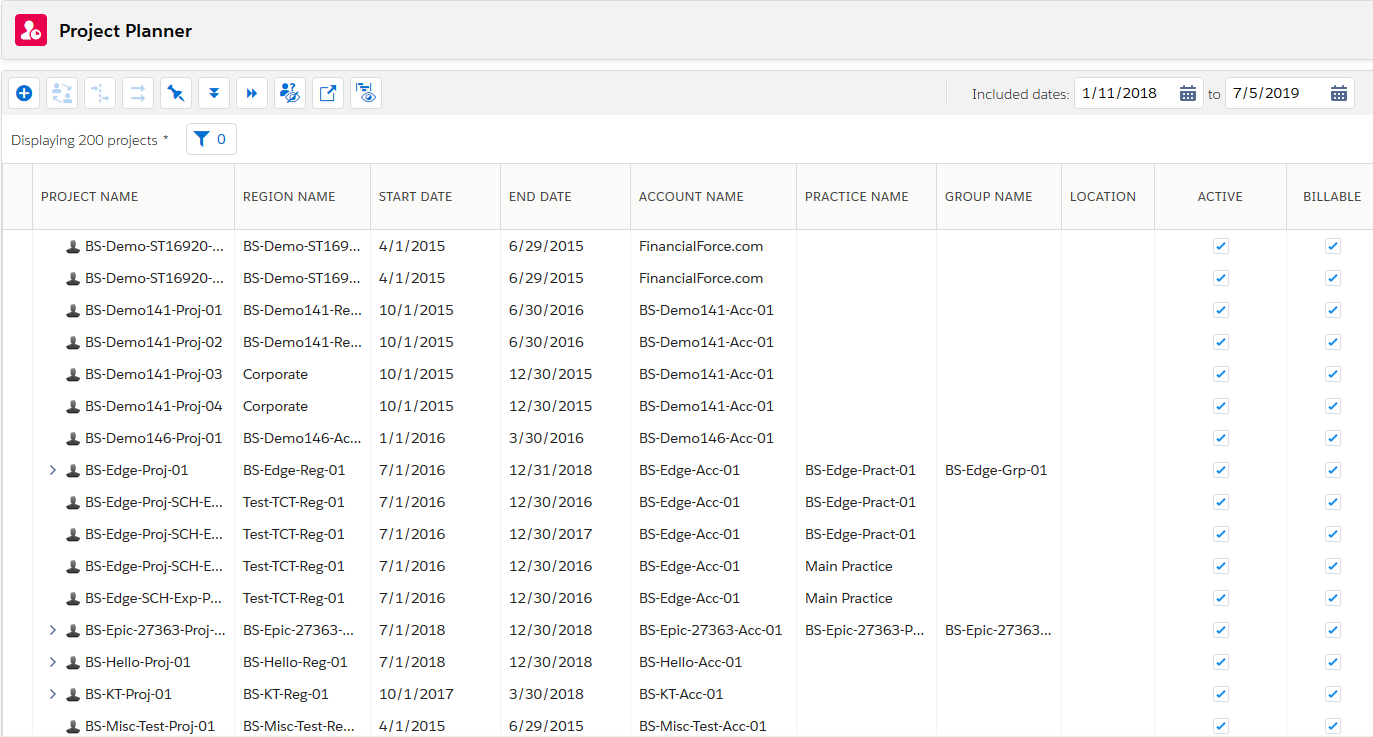The width and height of the screenshot is (1373, 737).
Task: Toggle Active checkbox for BS-Edge-Proj-01
Action: pos(1220,470)
